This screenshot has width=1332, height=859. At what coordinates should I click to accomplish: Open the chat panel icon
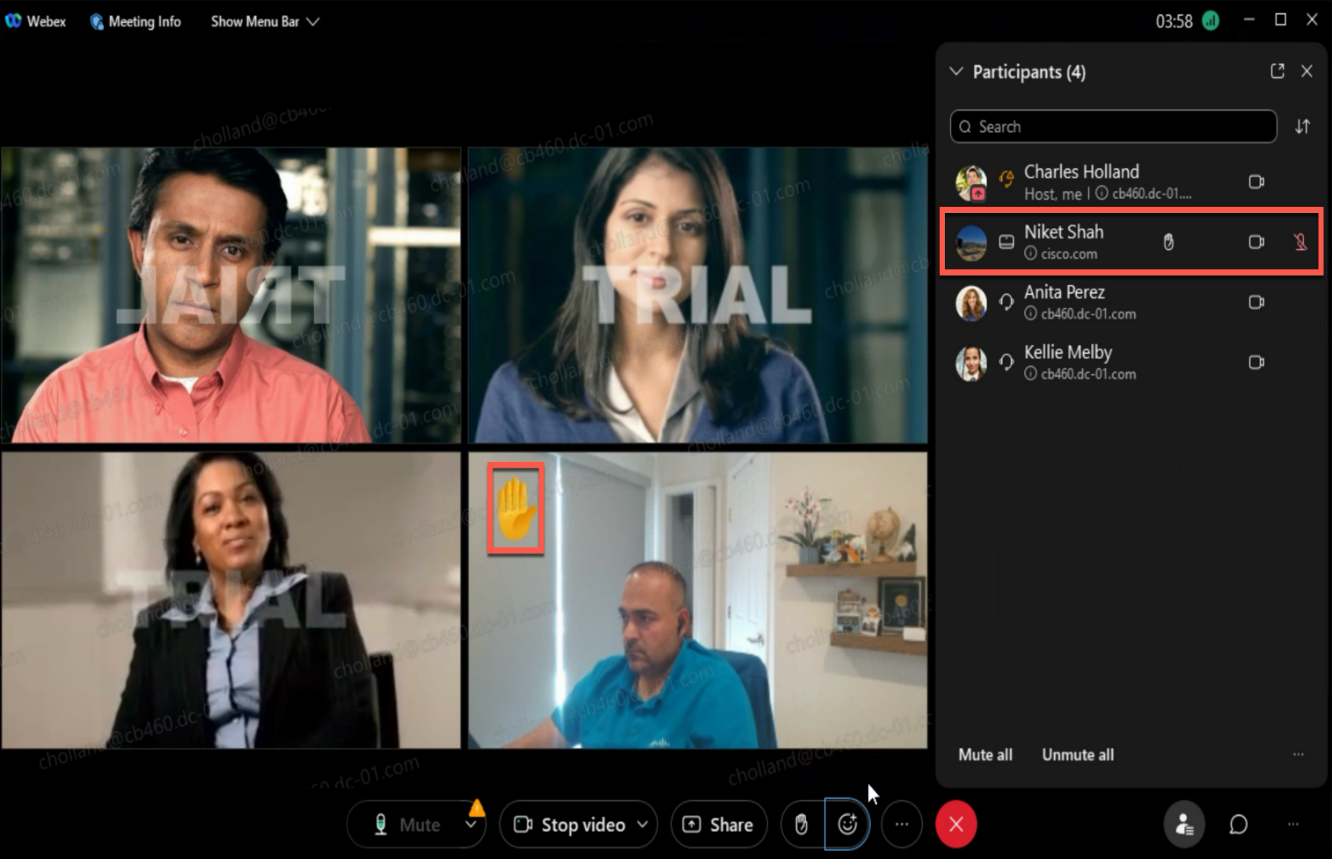coord(1238,825)
